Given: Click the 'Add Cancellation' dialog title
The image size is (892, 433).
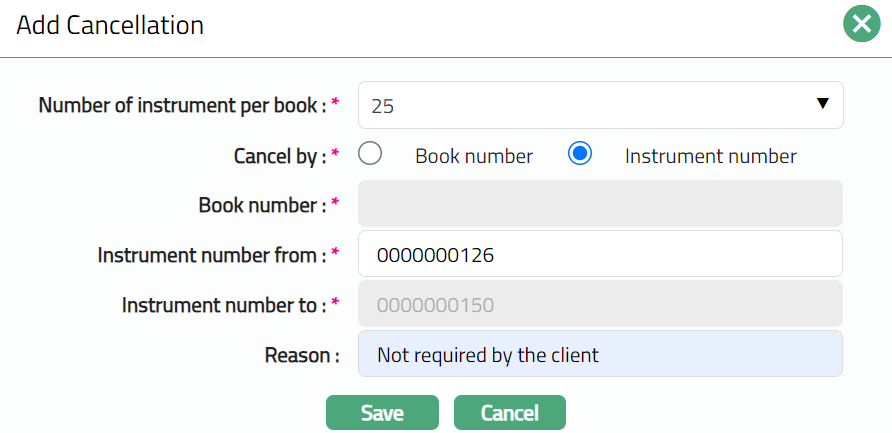Looking at the screenshot, I should click(110, 25).
